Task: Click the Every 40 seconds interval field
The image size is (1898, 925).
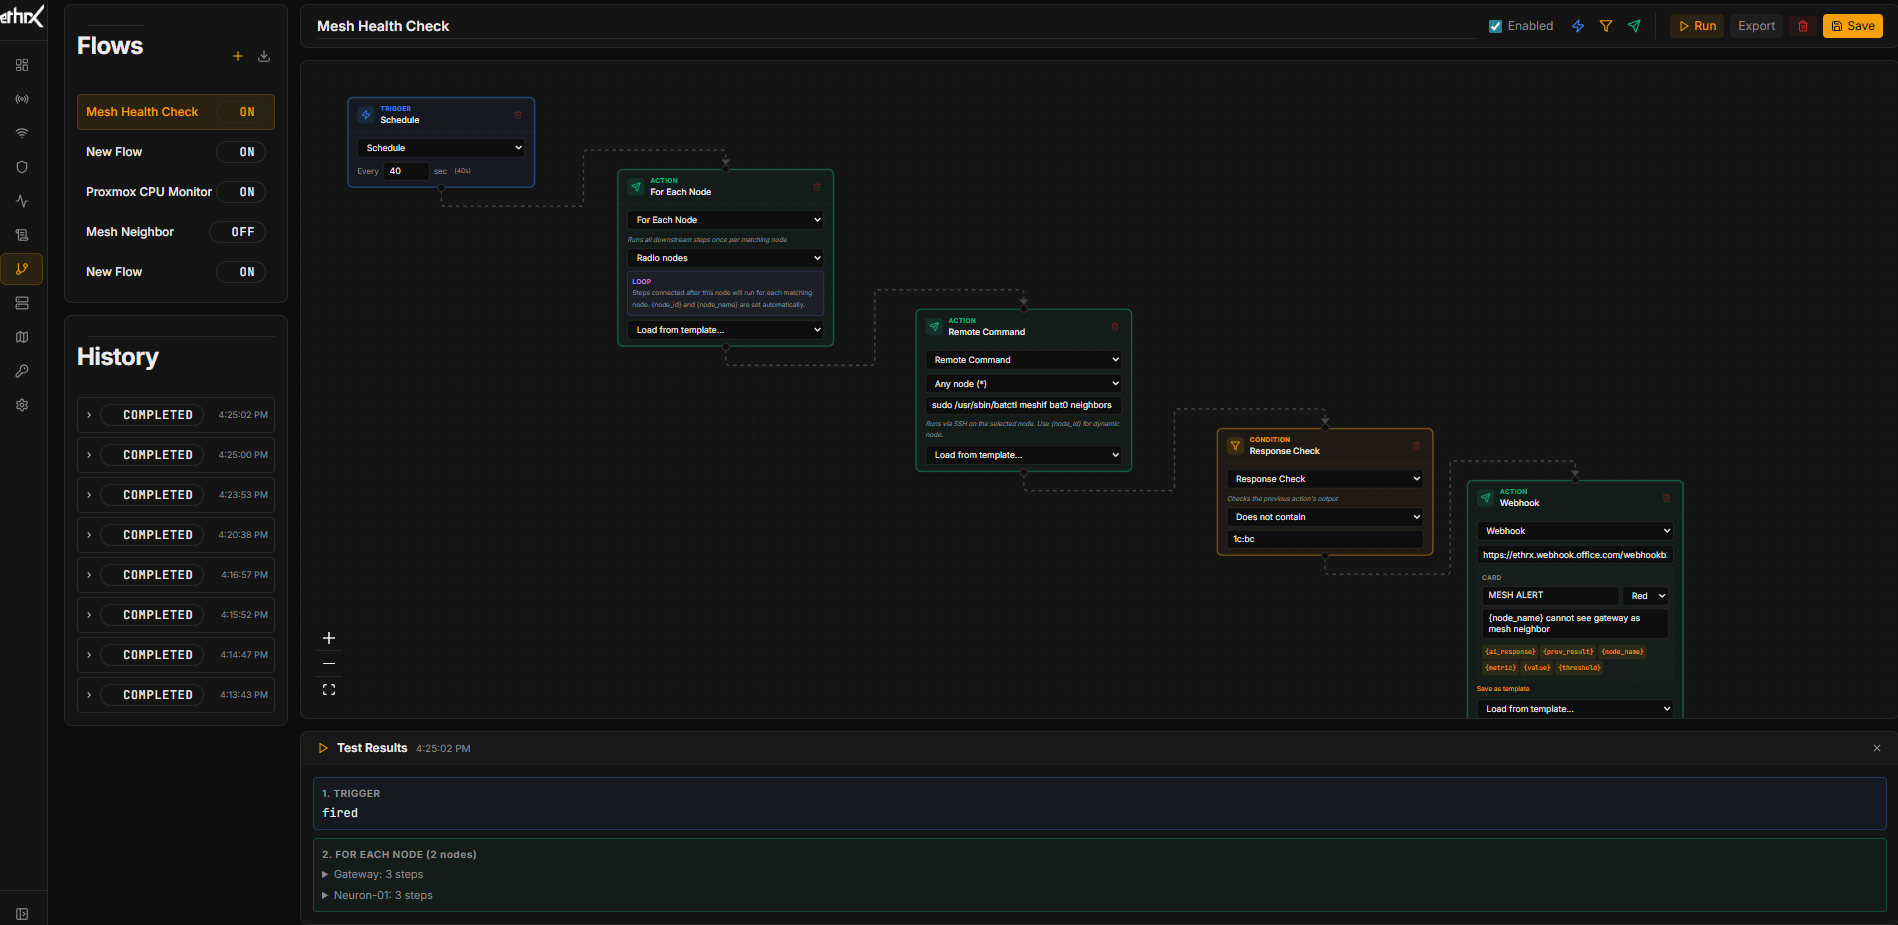Action: pos(406,171)
